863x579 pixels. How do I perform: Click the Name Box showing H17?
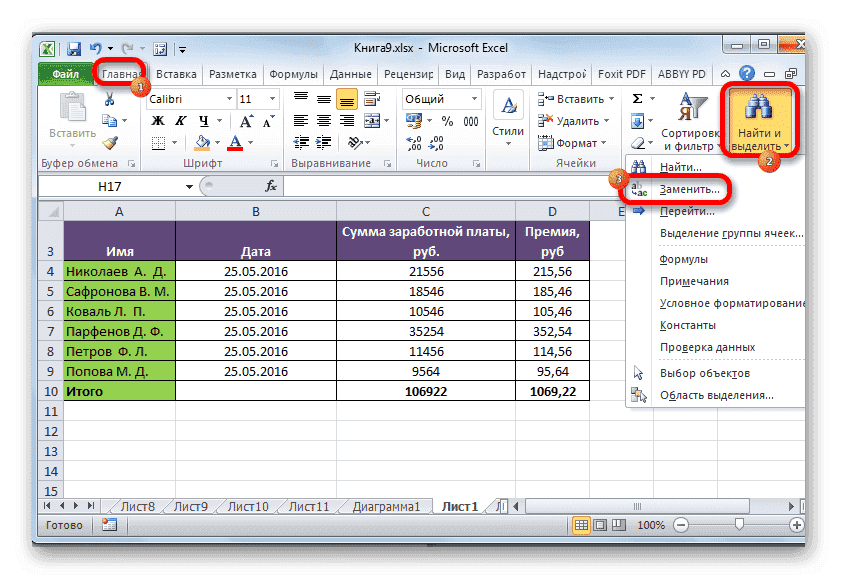(x=110, y=186)
